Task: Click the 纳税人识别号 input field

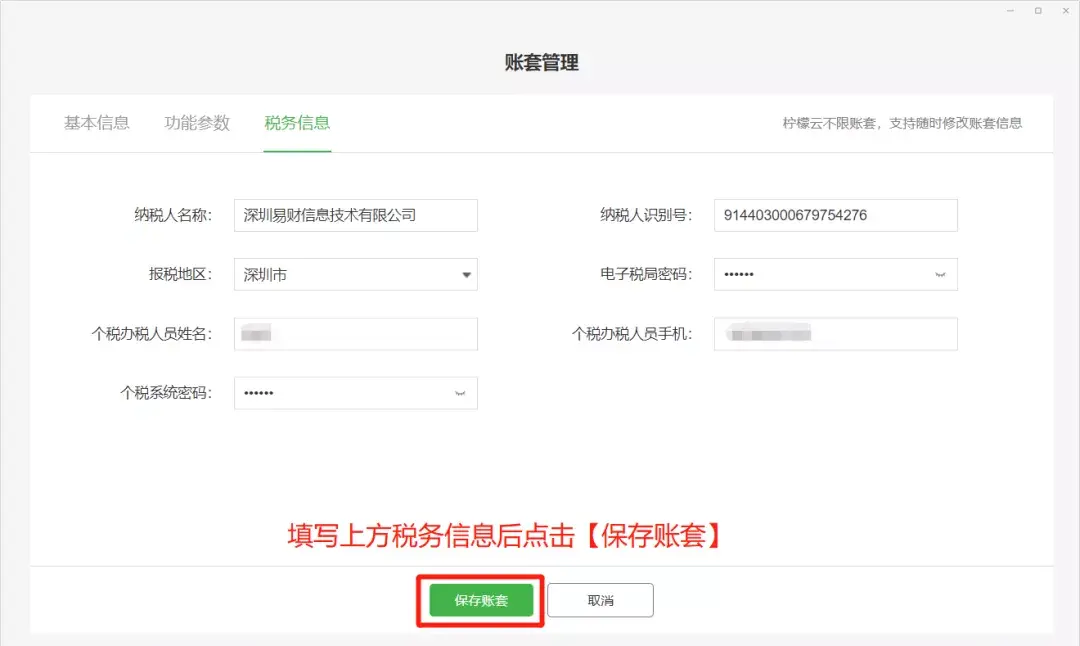Action: point(835,216)
